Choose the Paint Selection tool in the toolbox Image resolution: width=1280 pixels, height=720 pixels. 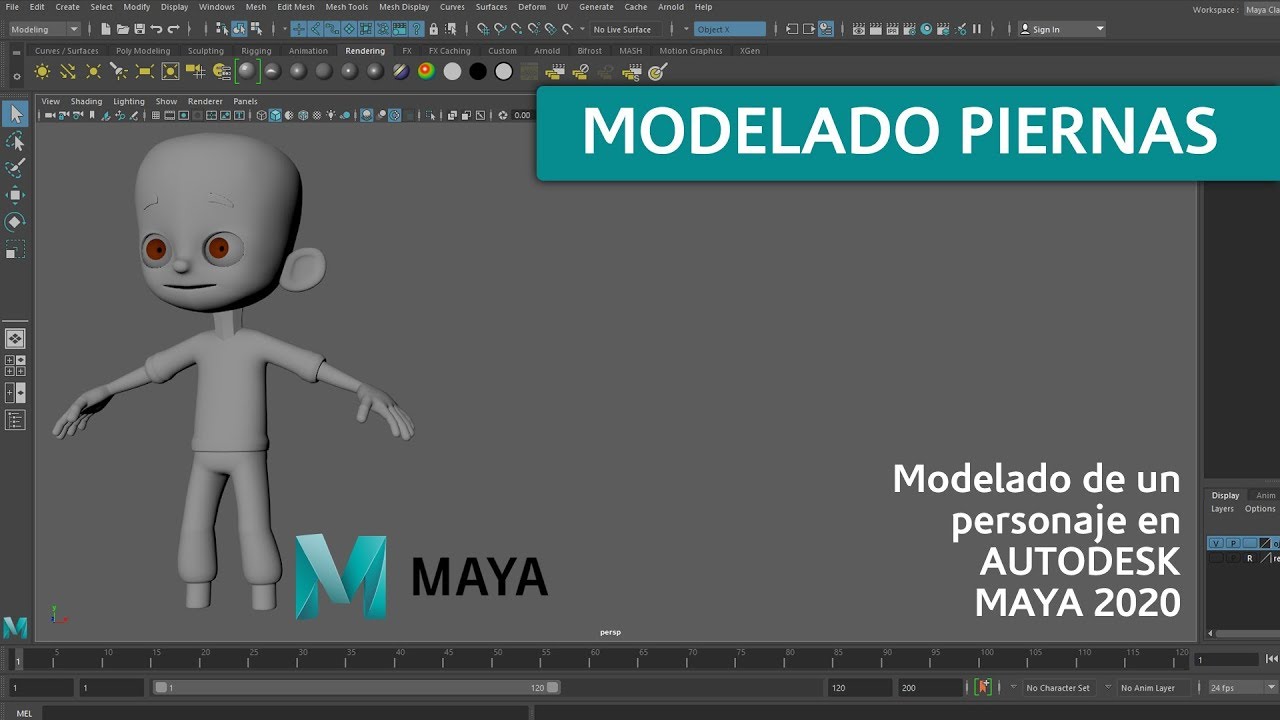15,168
